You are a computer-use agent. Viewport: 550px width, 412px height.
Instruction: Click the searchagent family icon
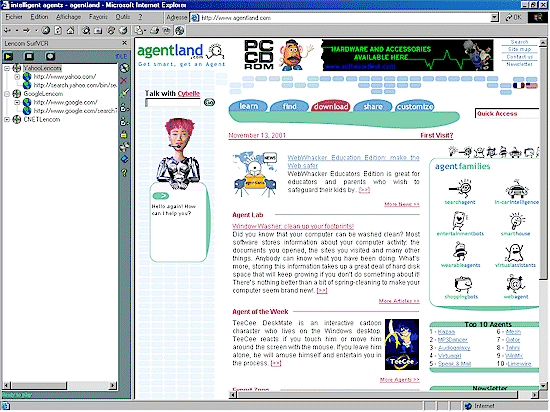coord(460,189)
